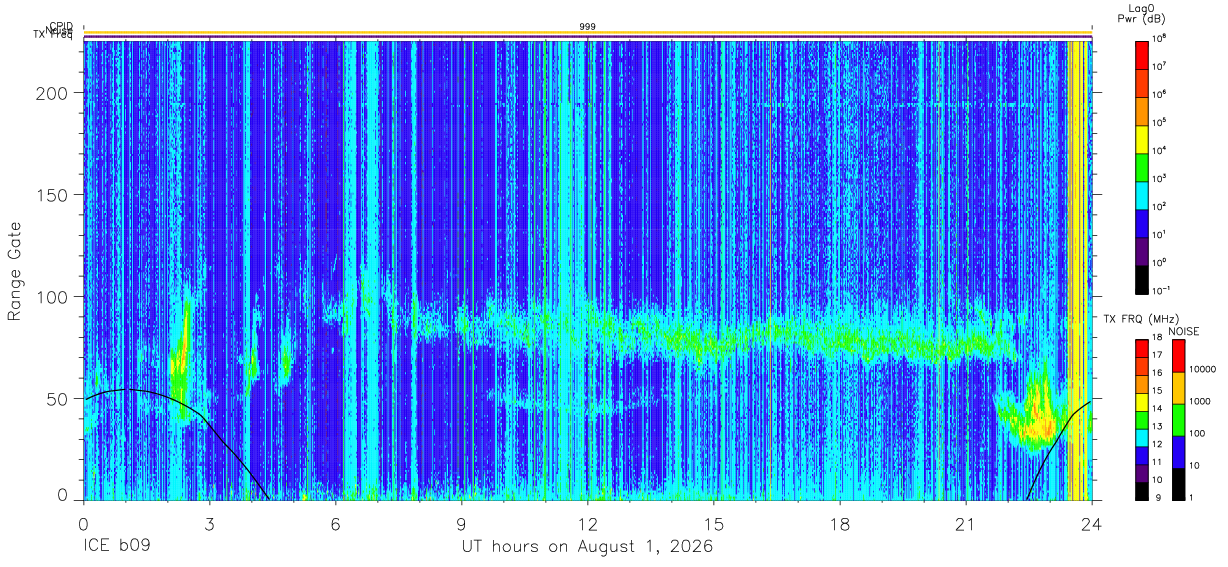Select the cyan segment of TX FRQ colorbar
Screen dimensions: 1228x567
tap(1141, 437)
